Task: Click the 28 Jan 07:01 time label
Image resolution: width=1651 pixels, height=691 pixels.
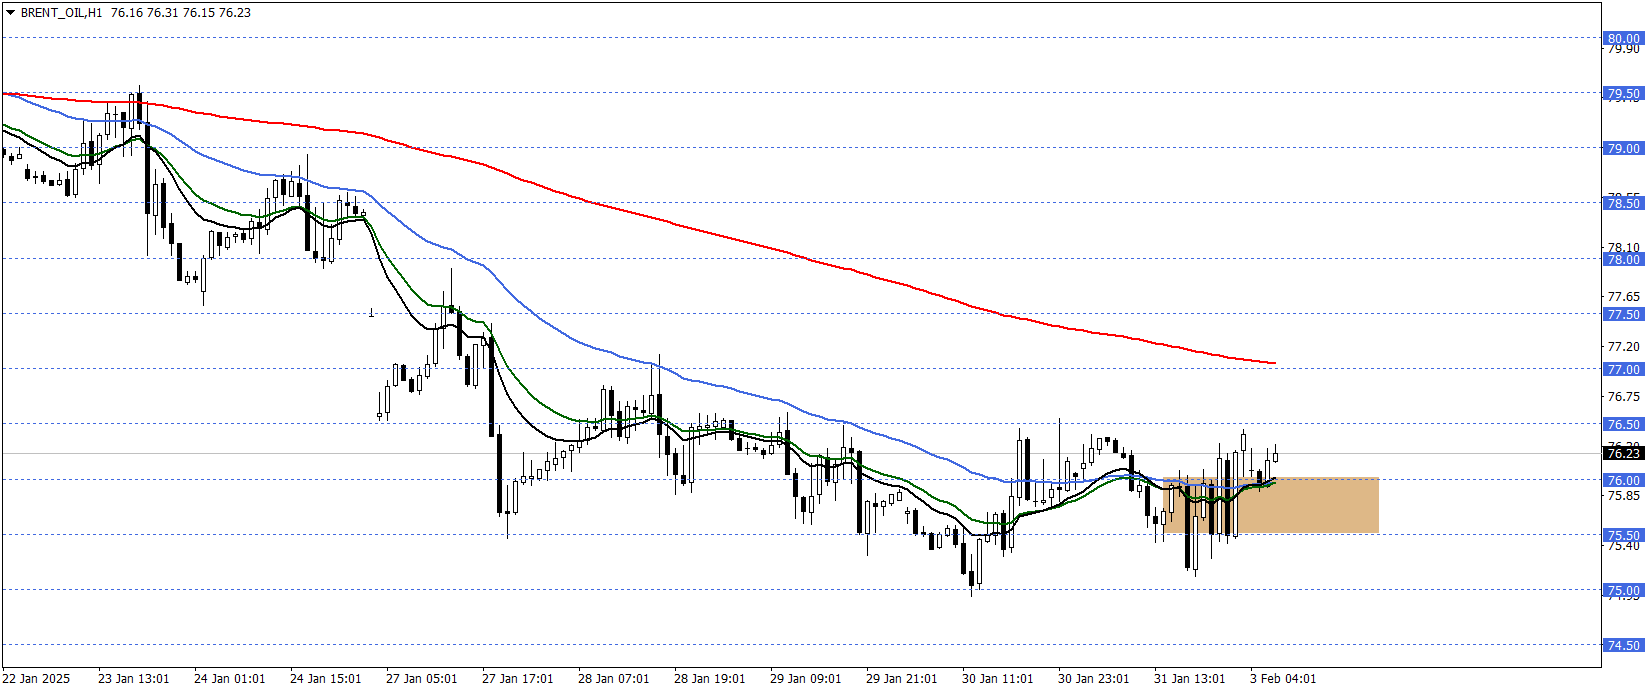Action: [614, 678]
